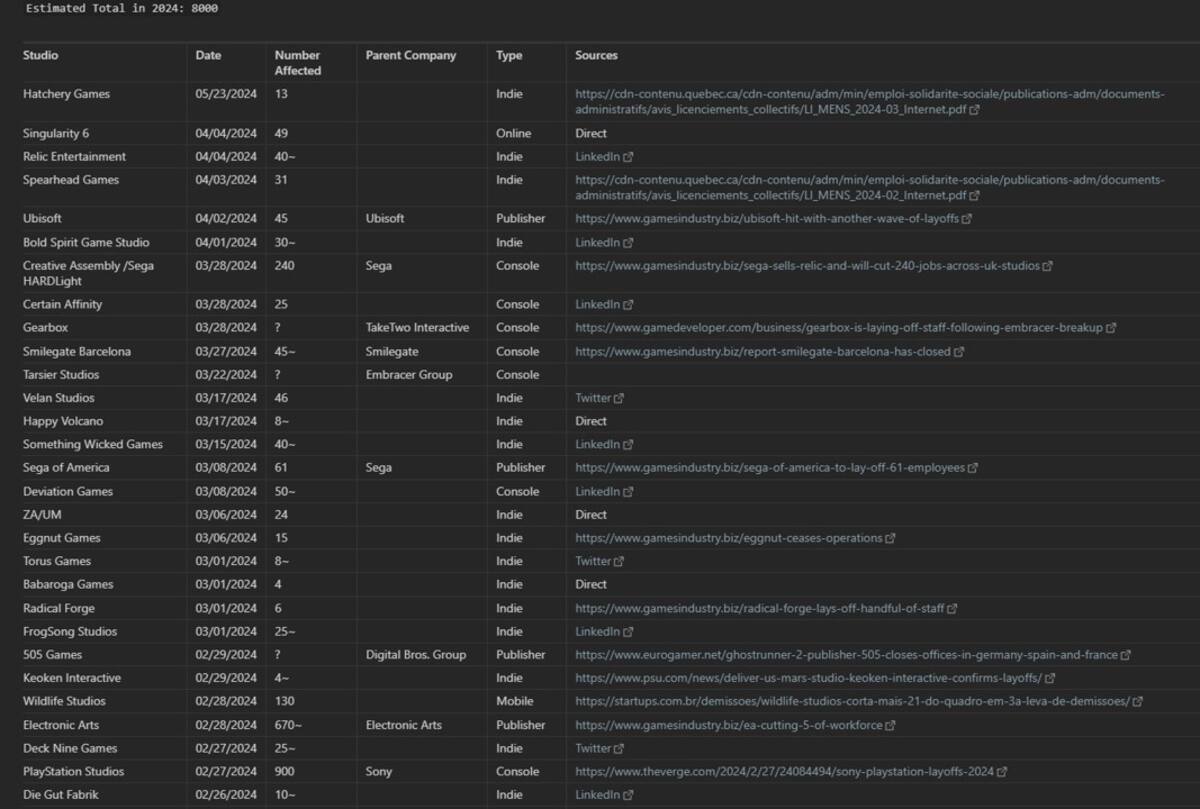Image resolution: width=1200 pixels, height=809 pixels.
Task: Select the TakeTwo Interactive parent company cell
Action: click(x=417, y=328)
